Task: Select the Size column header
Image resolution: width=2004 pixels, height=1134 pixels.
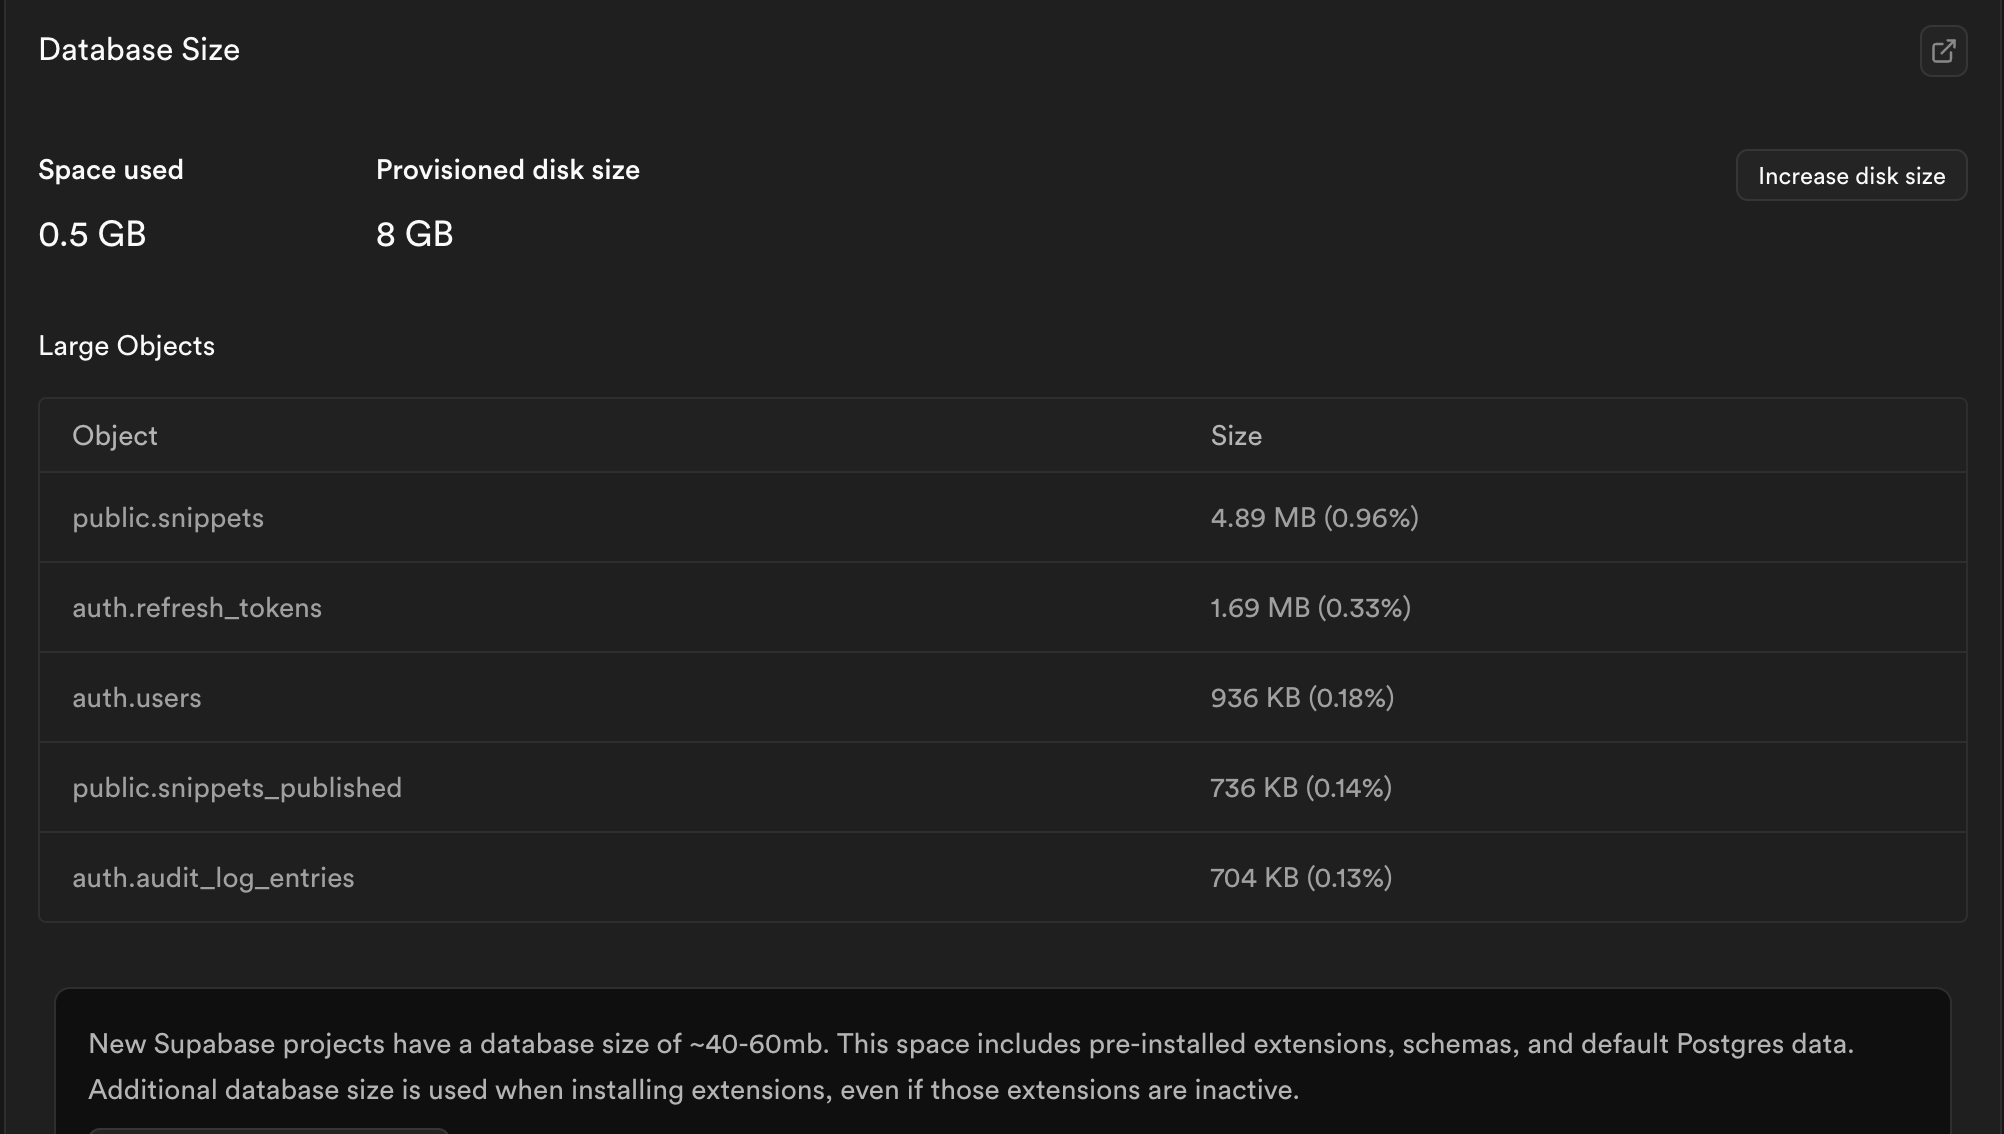Action: click(1236, 436)
